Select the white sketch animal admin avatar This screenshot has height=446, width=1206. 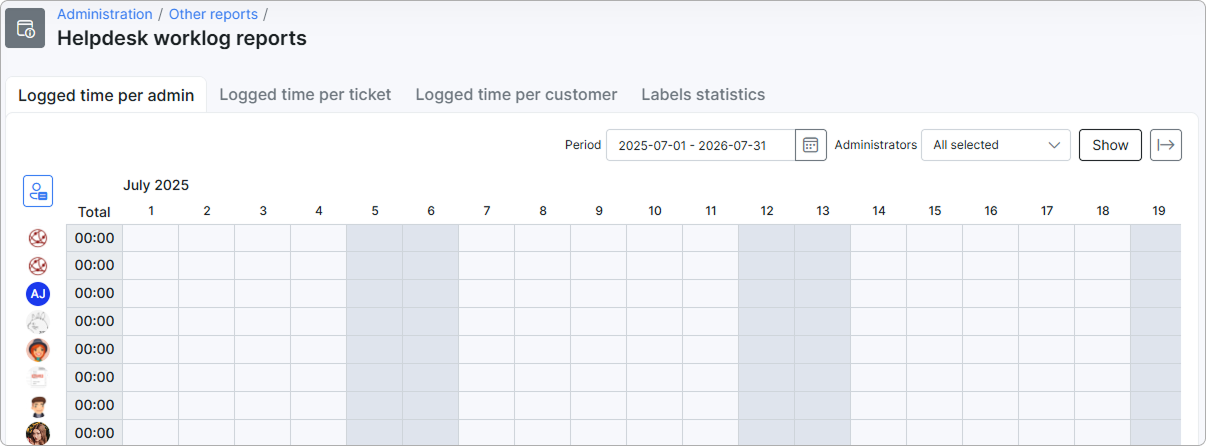pos(38,322)
